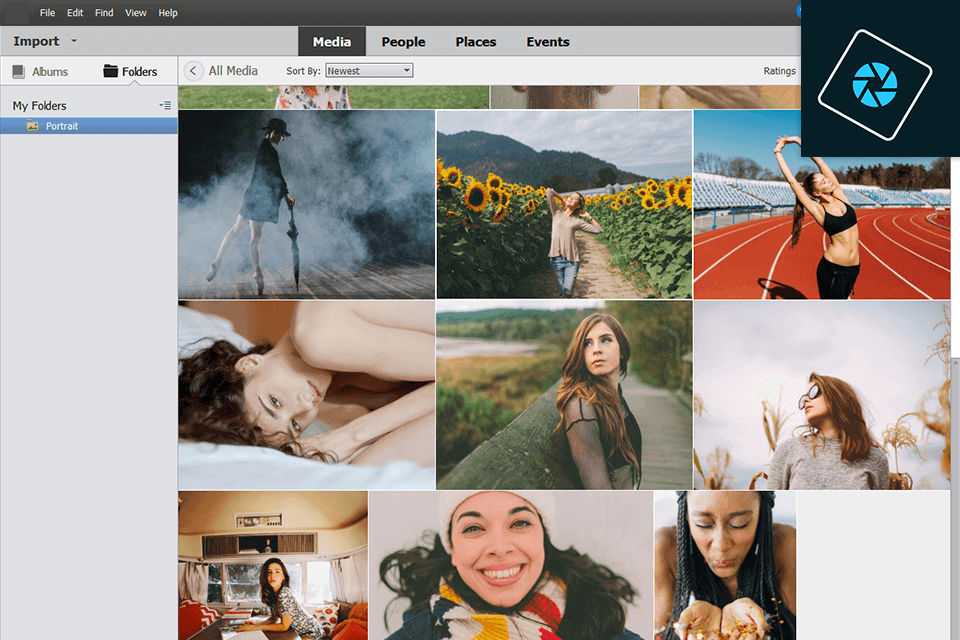Screen dimensions: 960x640
Task: Open the Sort By Newest dropdown
Action: pos(369,71)
